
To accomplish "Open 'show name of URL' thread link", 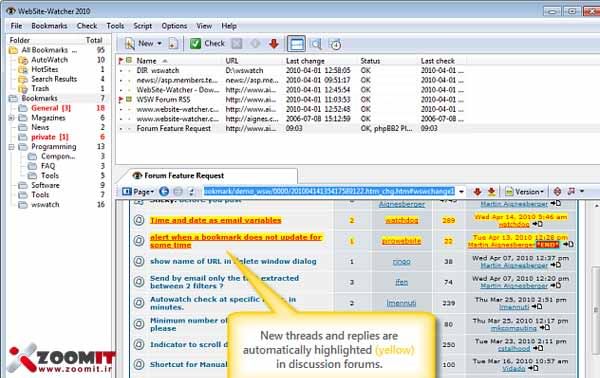I will (x=233, y=261).
